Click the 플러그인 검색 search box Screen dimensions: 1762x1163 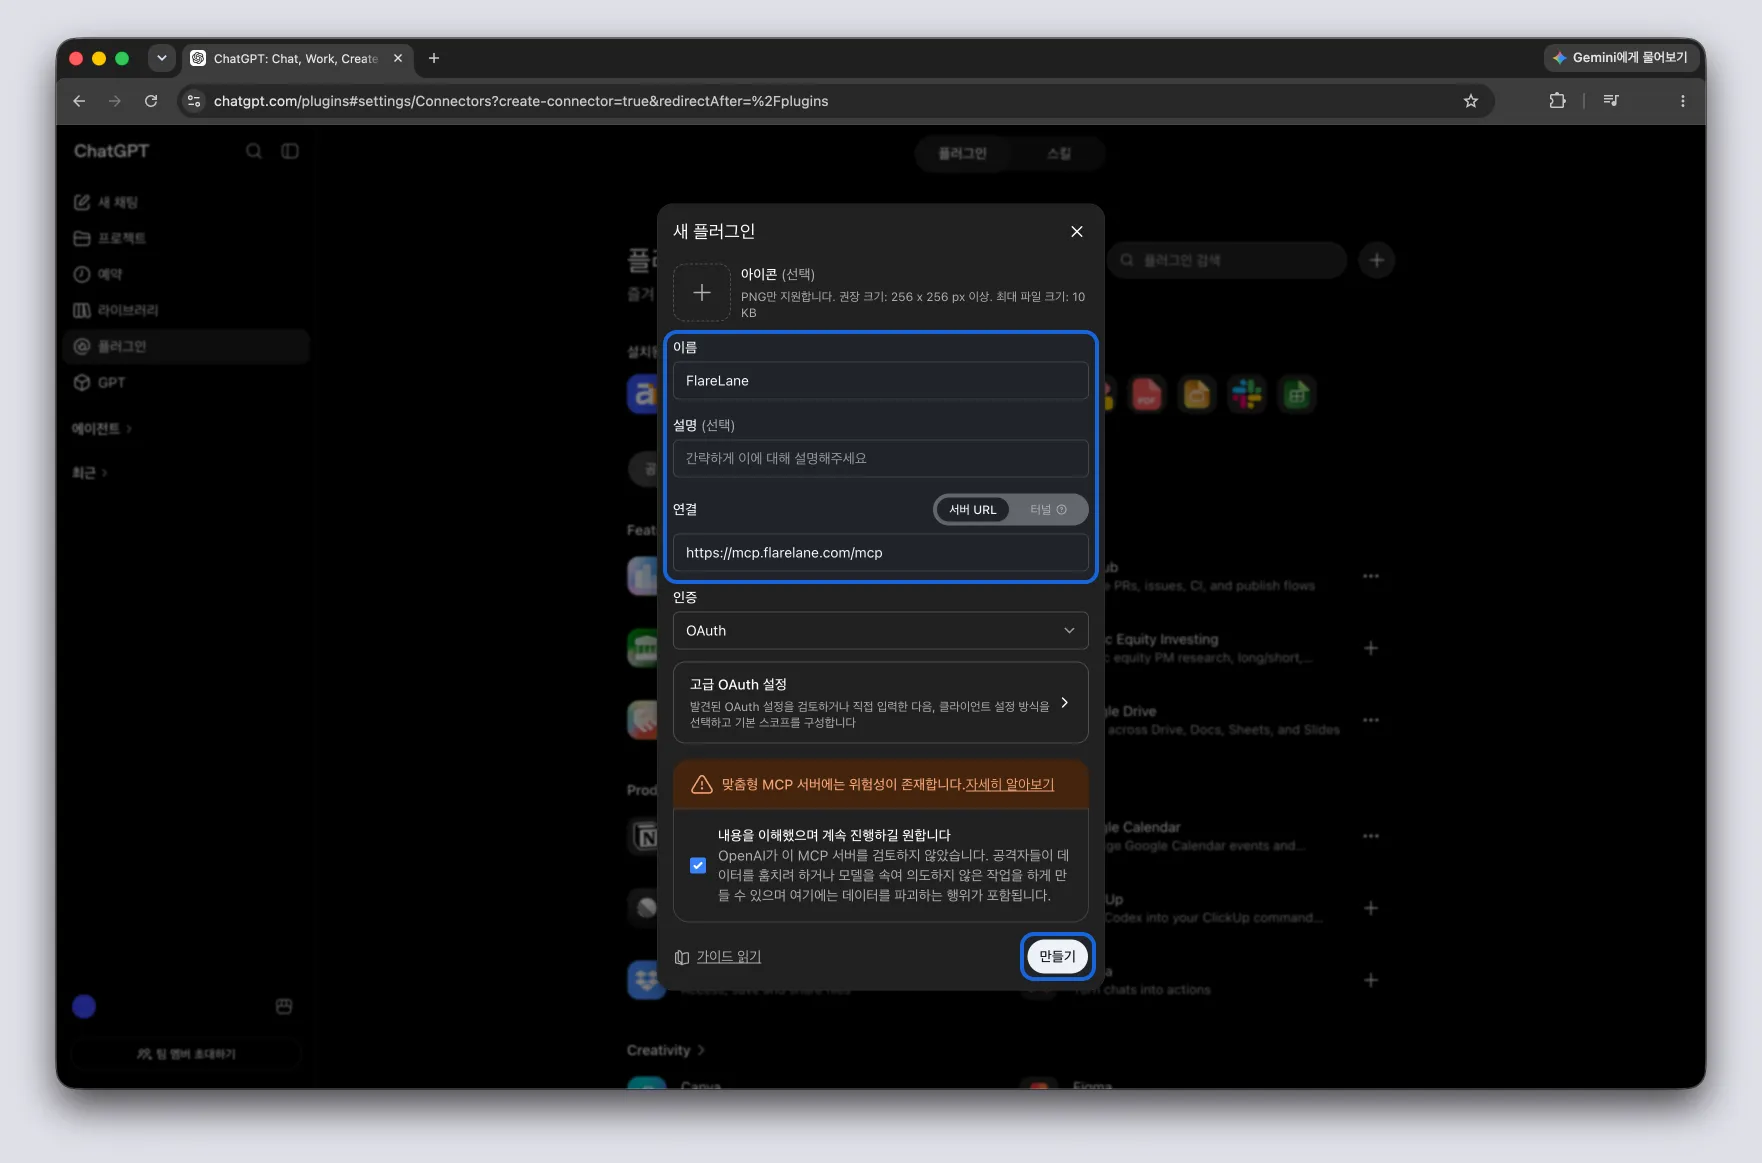tap(1227, 260)
